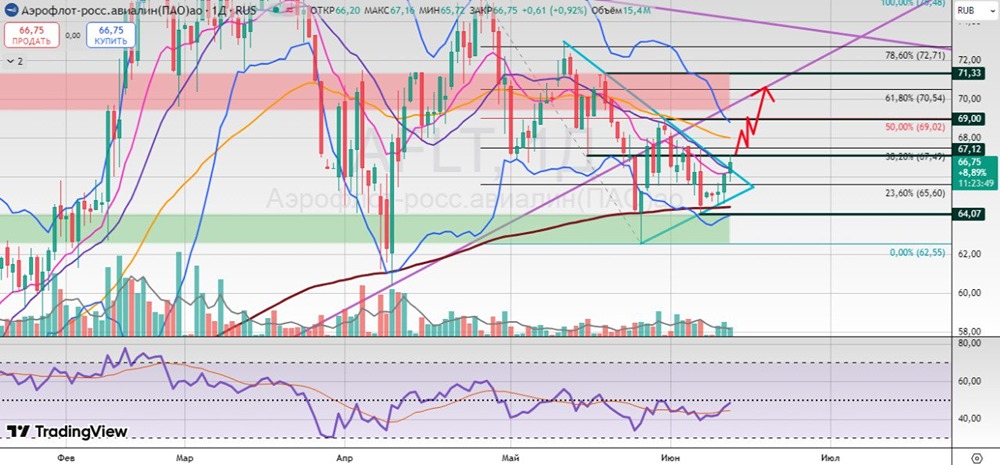Expand the collapsed indicator legend showing 2
The width and height of the screenshot is (1000, 465).
15,62
